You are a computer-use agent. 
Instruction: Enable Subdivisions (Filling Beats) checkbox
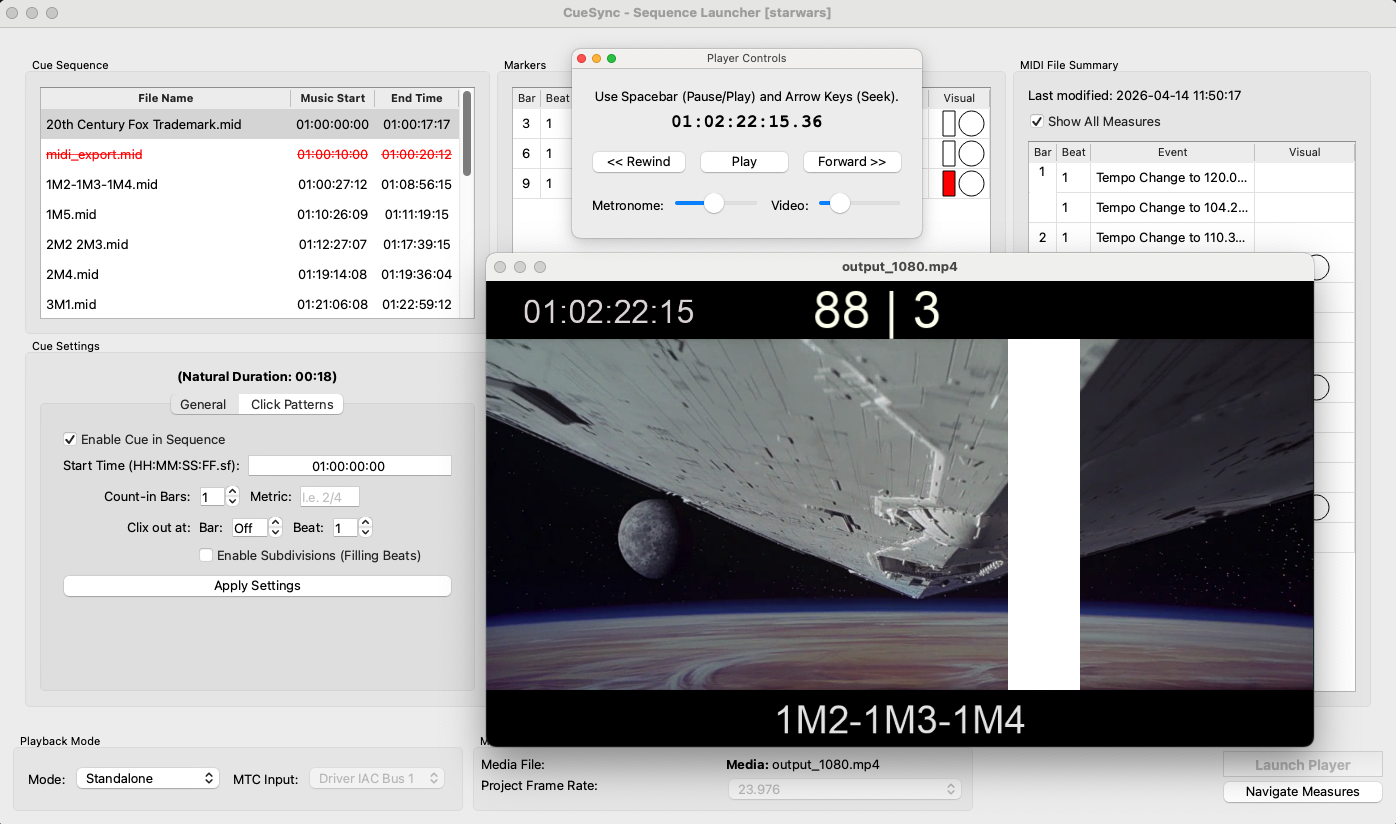(x=206, y=555)
